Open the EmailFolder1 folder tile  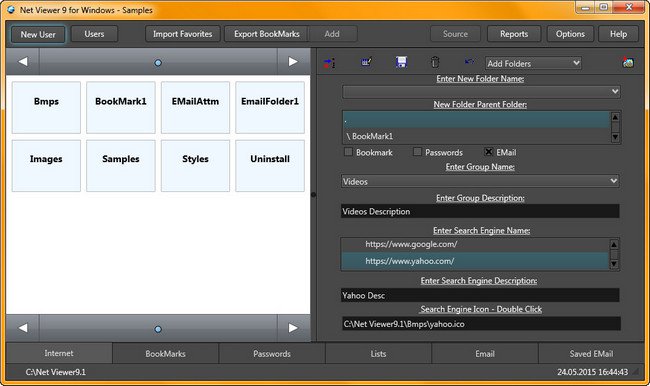tap(270, 107)
